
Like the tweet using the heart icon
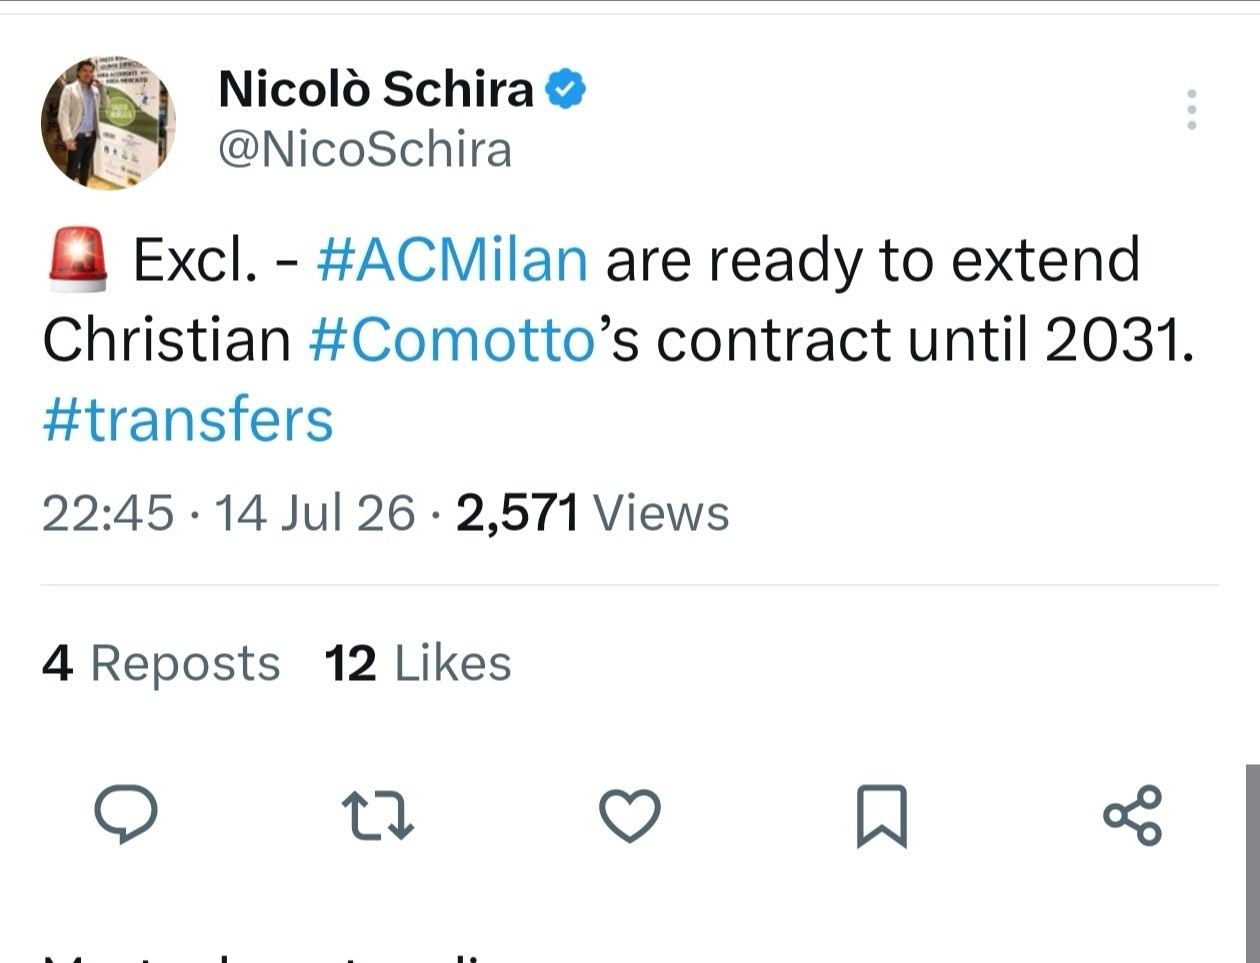click(630, 815)
